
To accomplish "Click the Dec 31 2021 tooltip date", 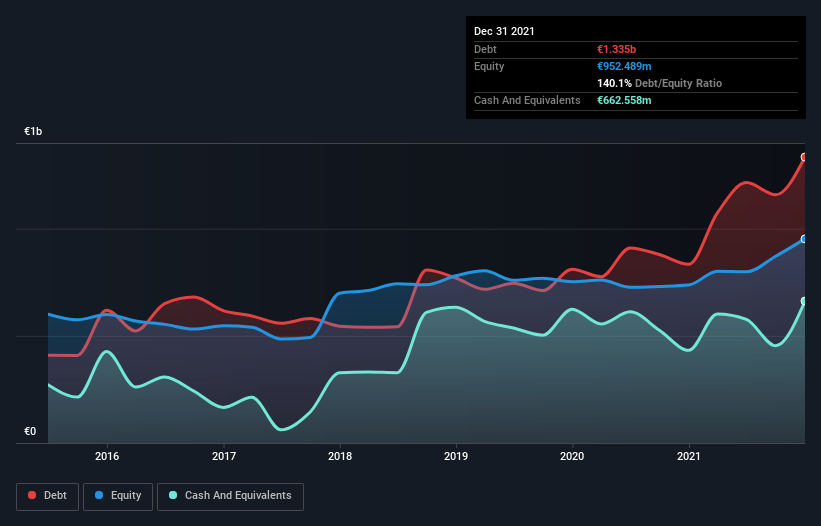I will tap(504, 31).
